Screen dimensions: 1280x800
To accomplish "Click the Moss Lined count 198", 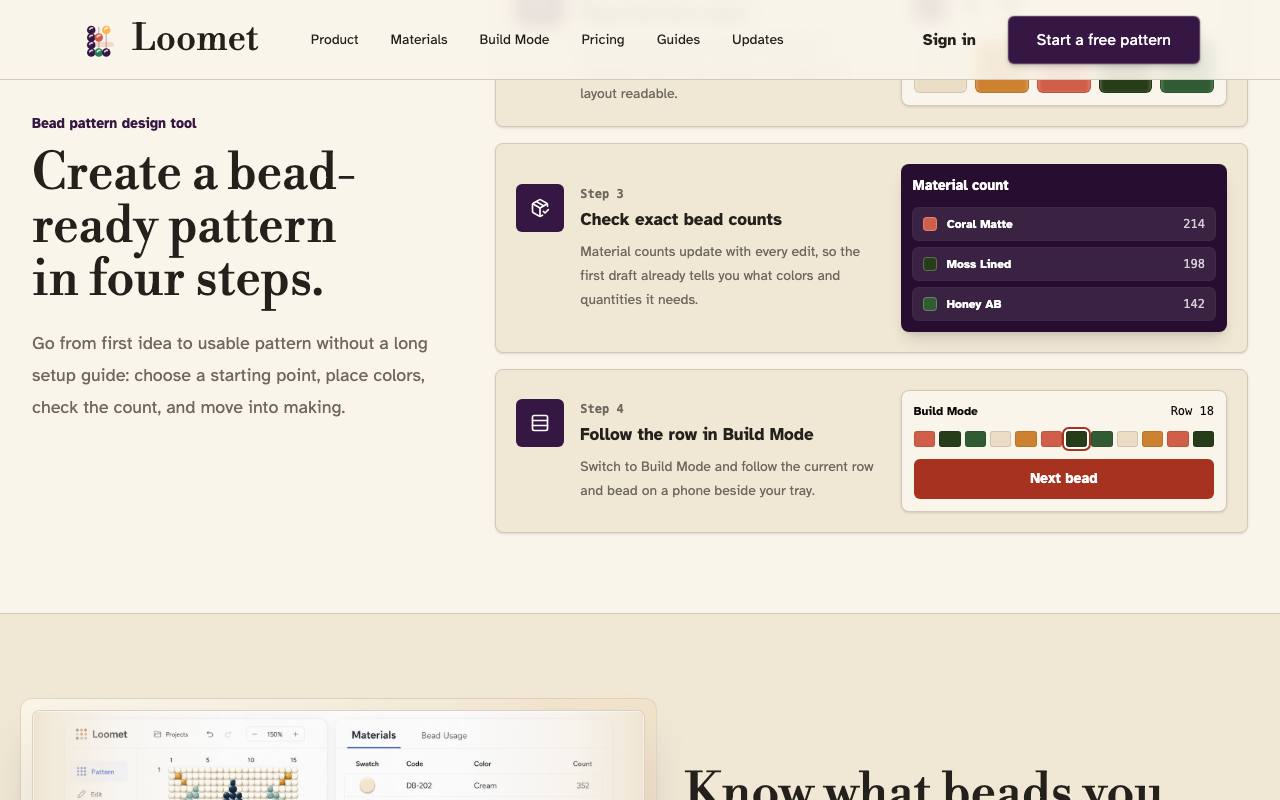I will click(x=1194, y=264).
